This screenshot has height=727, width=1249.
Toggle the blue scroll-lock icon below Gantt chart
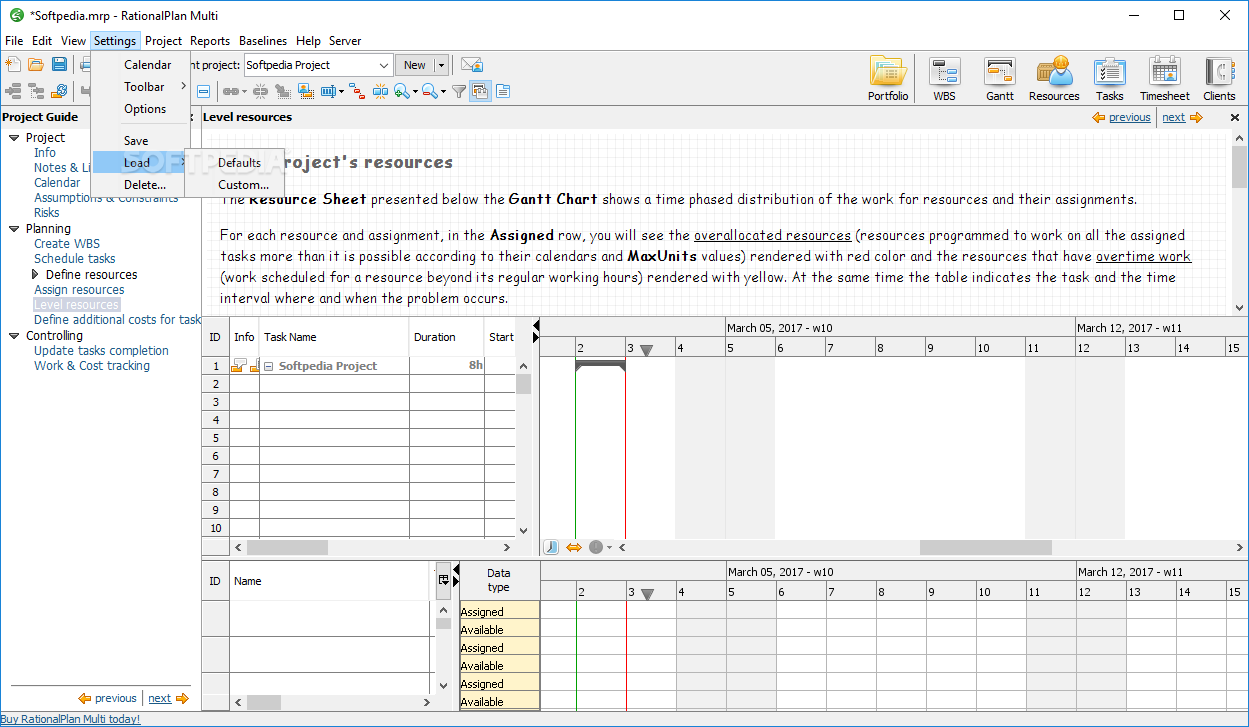pos(551,547)
